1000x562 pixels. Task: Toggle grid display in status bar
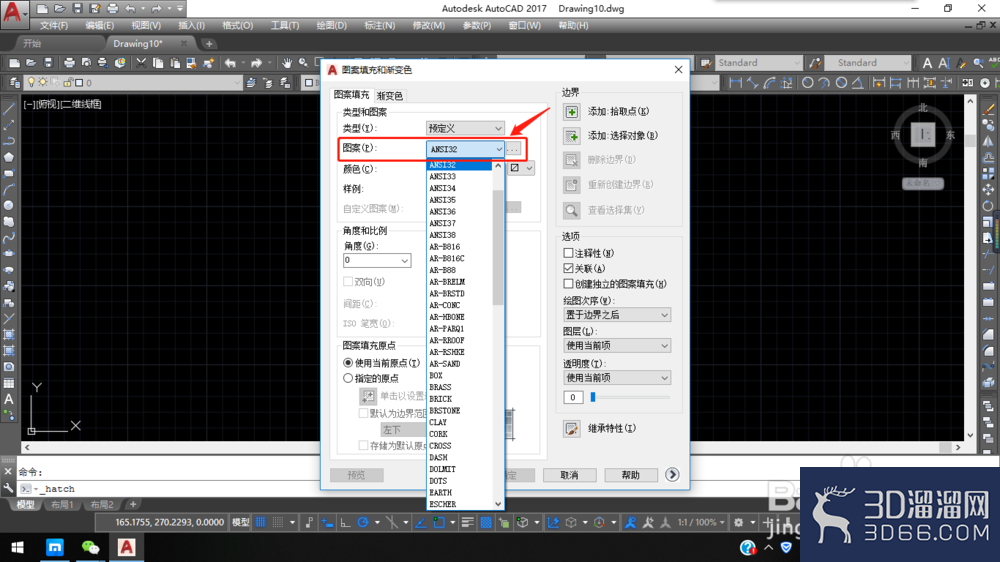(x=260, y=522)
